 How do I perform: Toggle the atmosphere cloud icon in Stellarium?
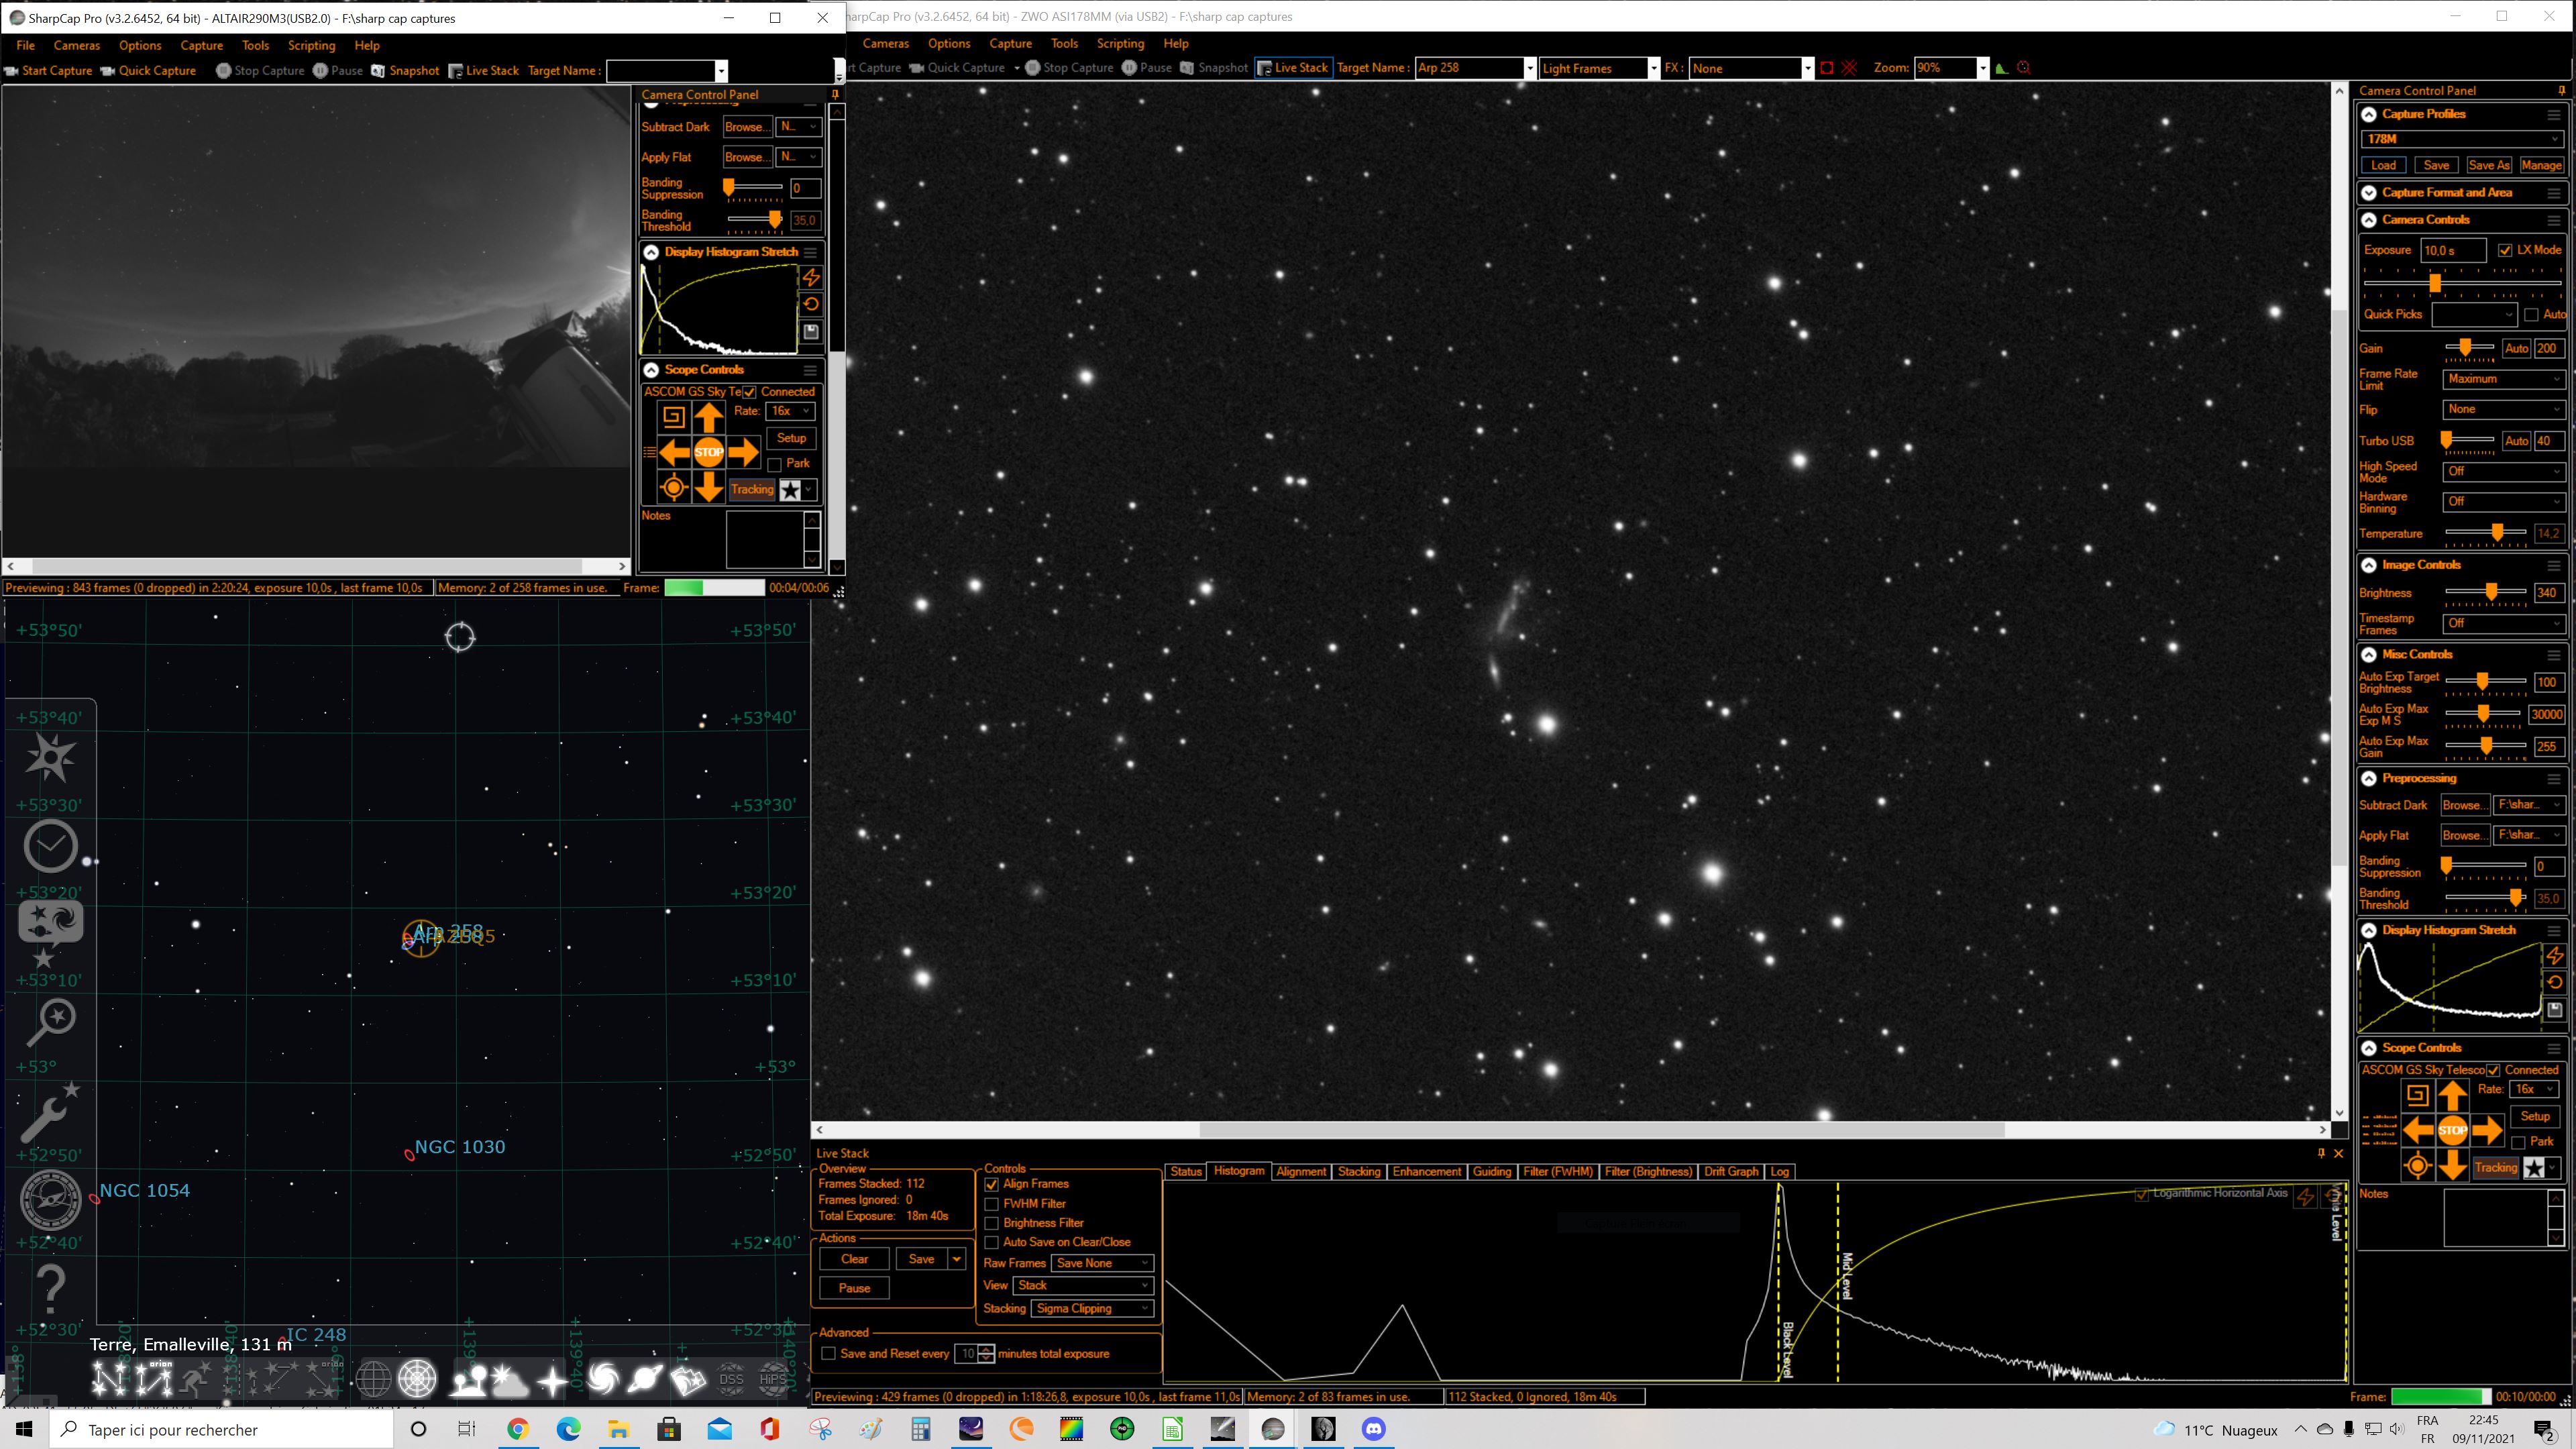pyautogui.click(x=509, y=1380)
